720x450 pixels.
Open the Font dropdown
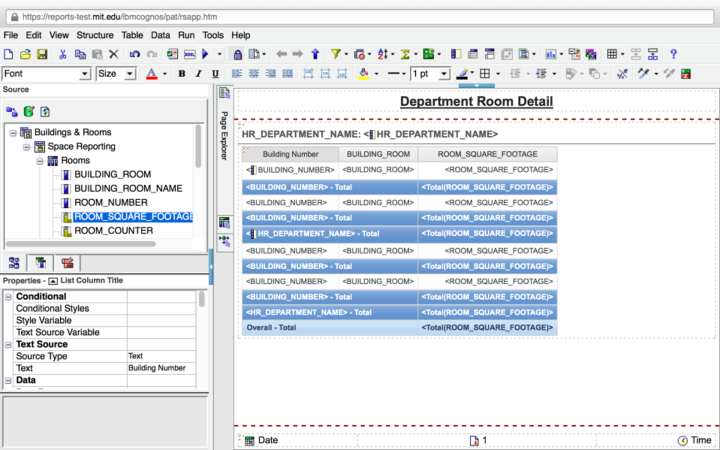coord(46,74)
